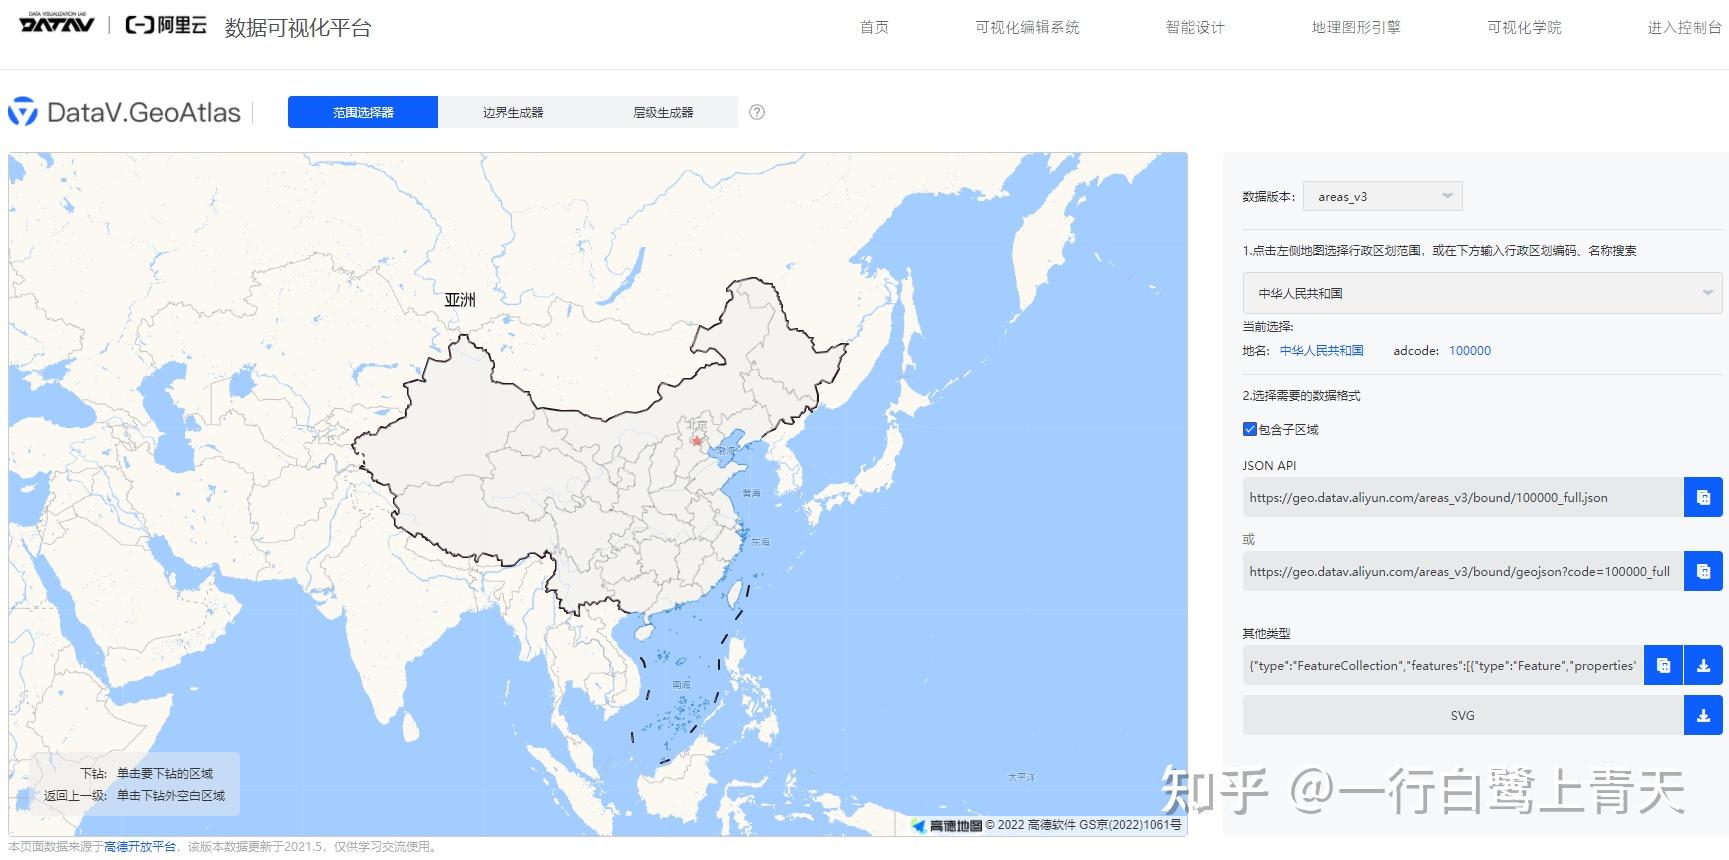Copy the FeatureCollection GeoJSON text
The height and width of the screenshot is (860, 1729).
point(1663,665)
